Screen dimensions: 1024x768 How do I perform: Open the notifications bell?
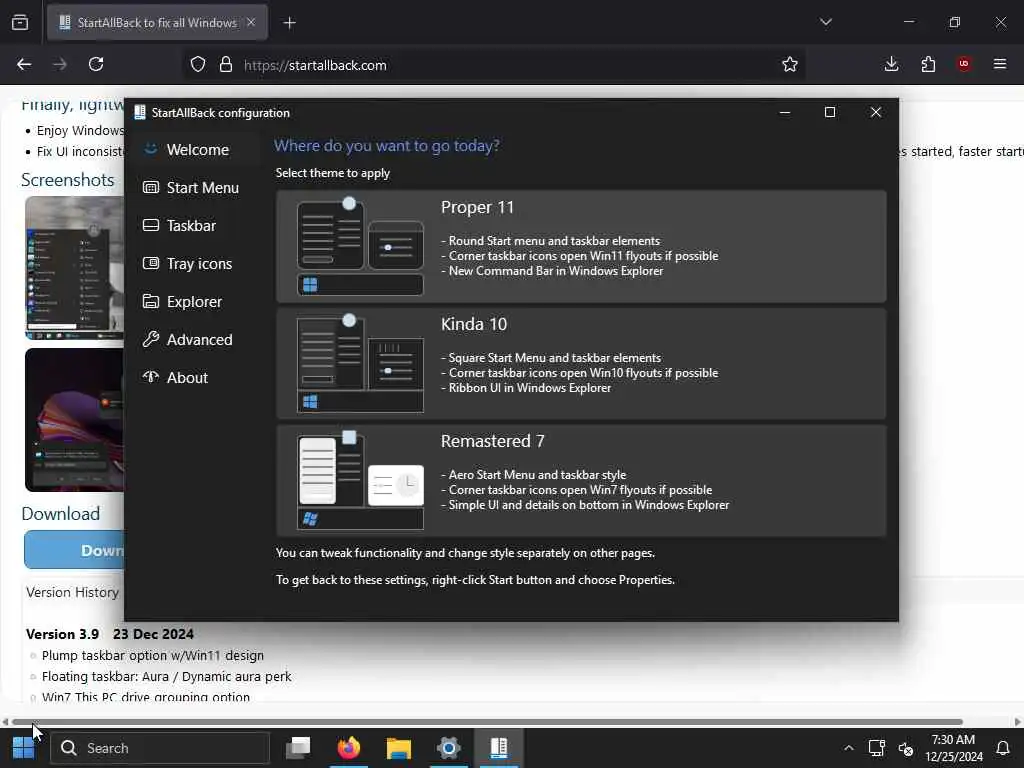pyautogui.click(x=1003, y=748)
